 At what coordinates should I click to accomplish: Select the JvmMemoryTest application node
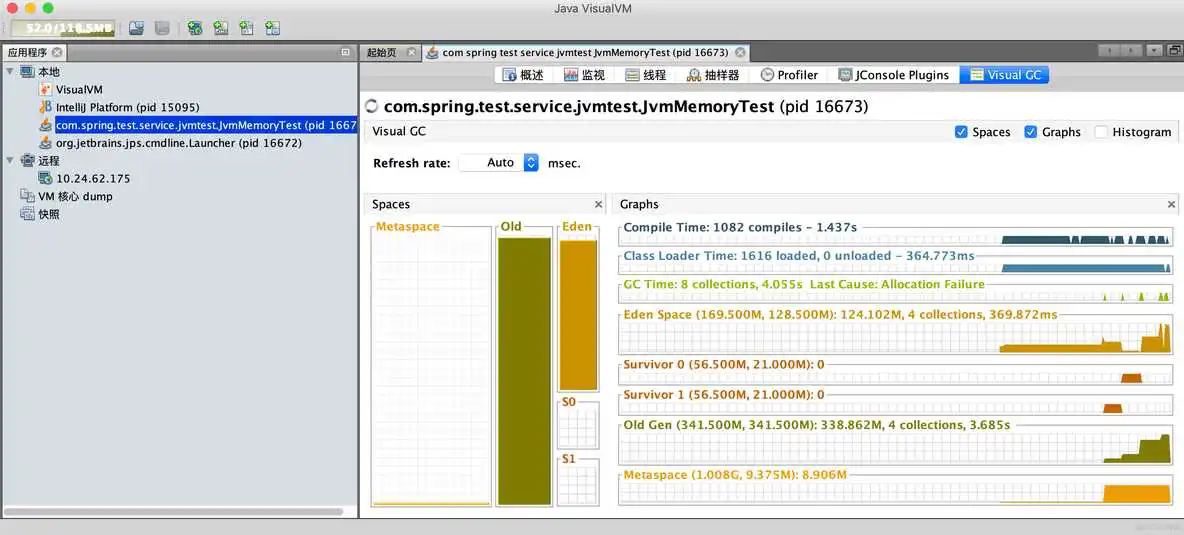[x=205, y=125]
